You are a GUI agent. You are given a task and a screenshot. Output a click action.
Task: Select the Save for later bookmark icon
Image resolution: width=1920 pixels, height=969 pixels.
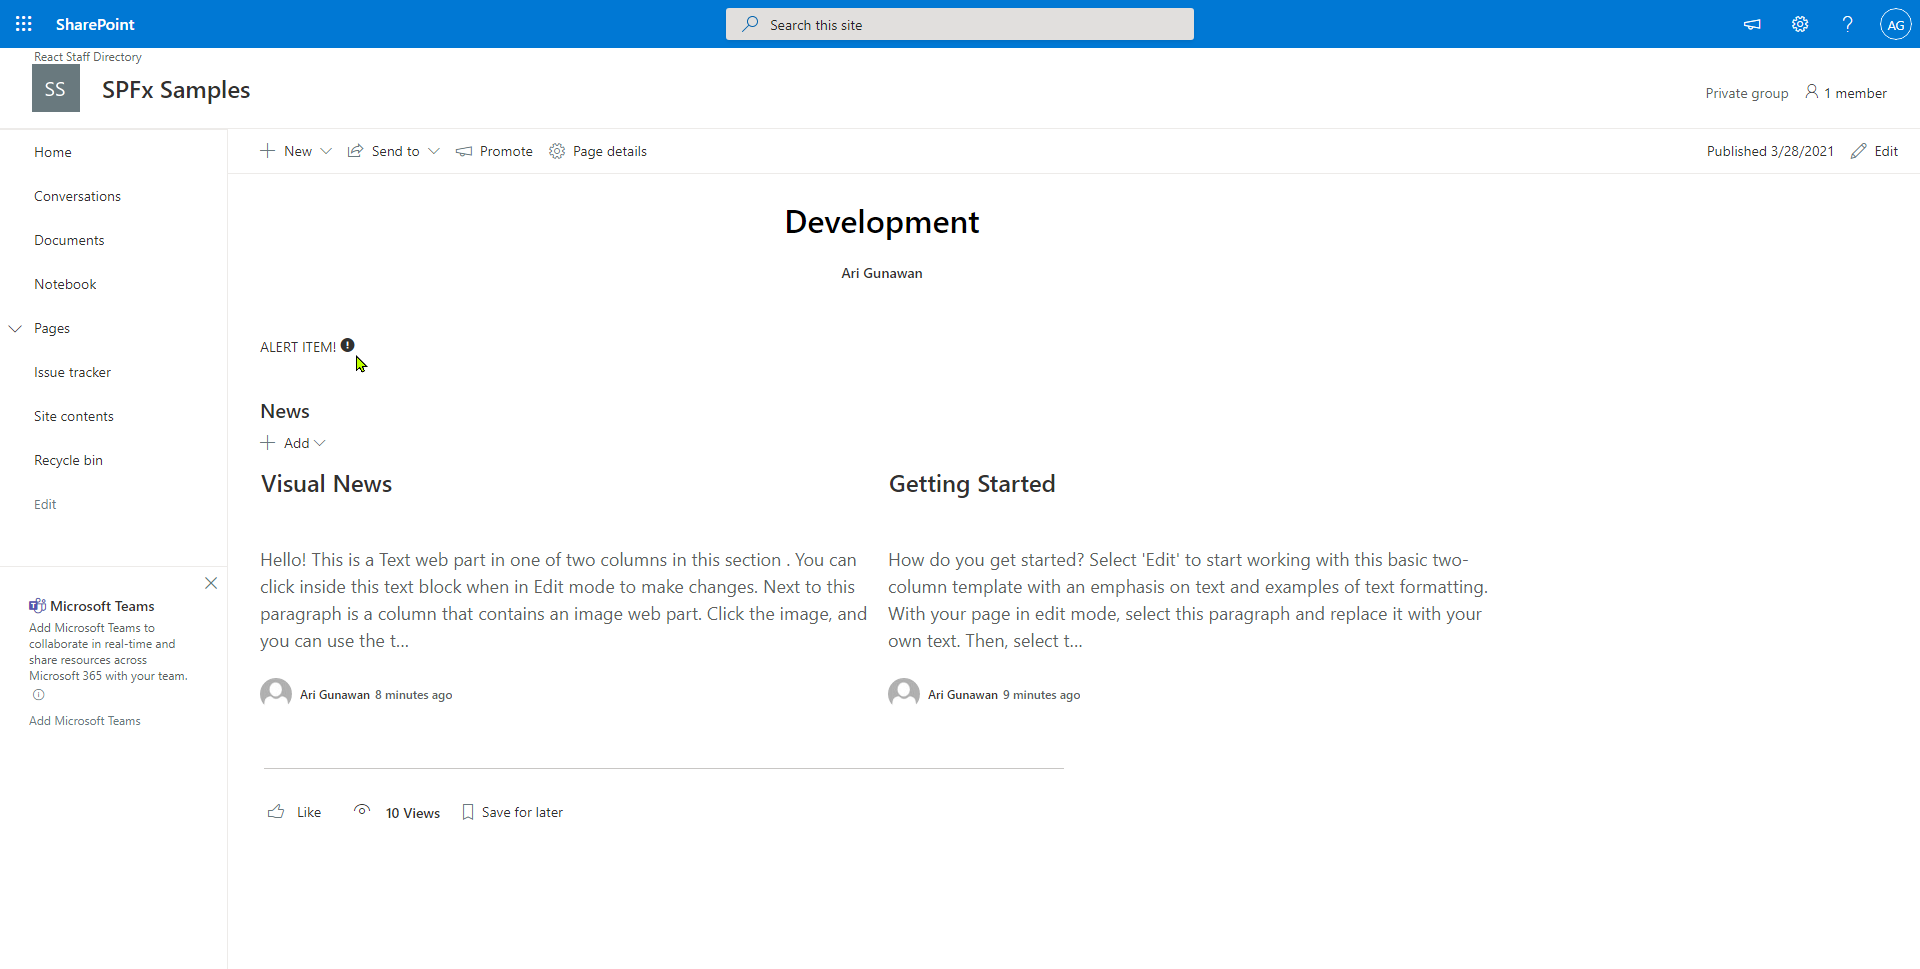(x=468, y=811)
